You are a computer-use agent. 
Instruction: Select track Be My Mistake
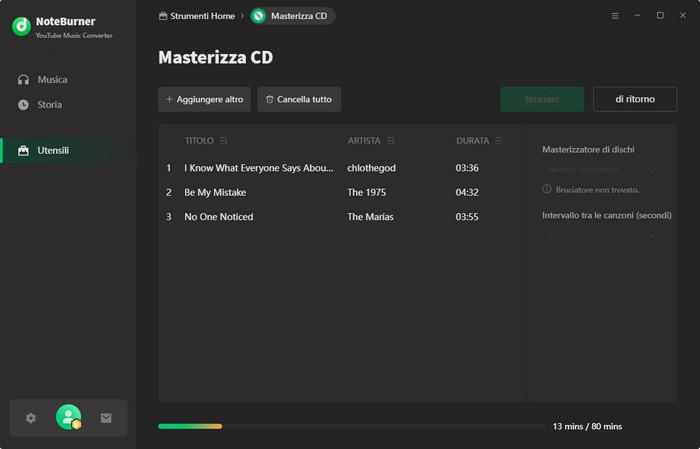pyautogui.click(x=215, y=192)
